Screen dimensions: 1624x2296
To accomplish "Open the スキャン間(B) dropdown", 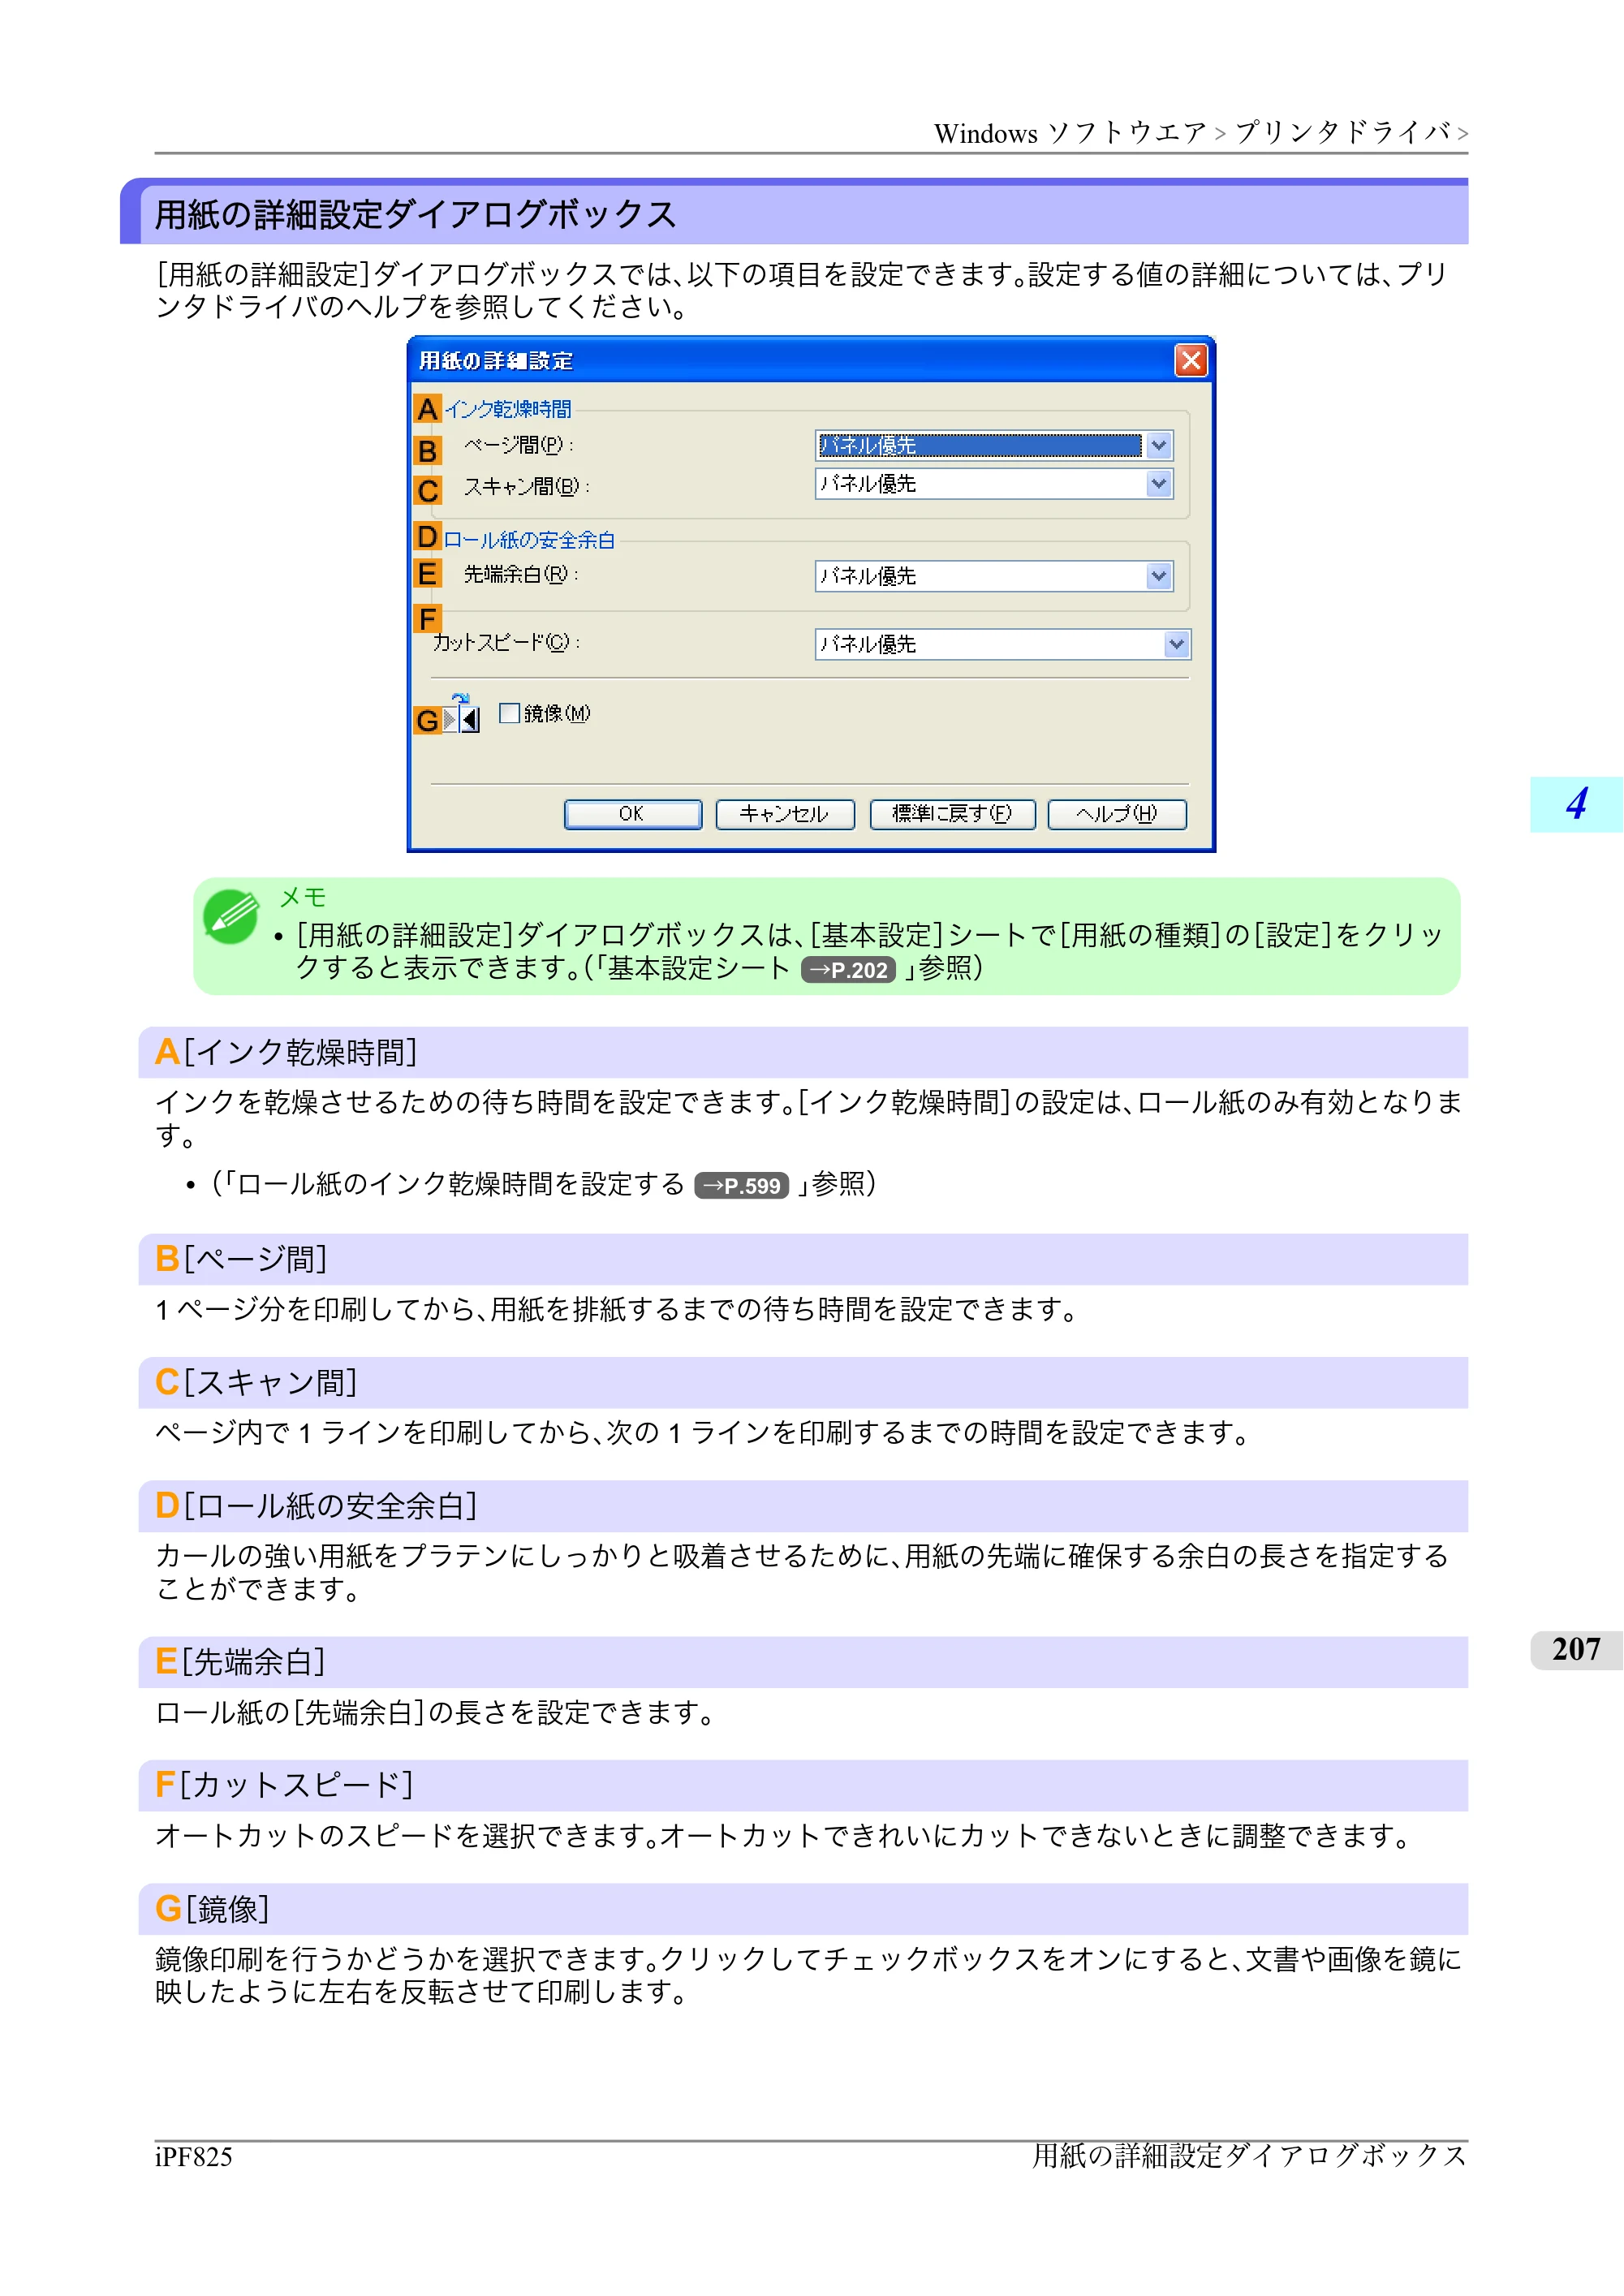I will pos(994,484).
